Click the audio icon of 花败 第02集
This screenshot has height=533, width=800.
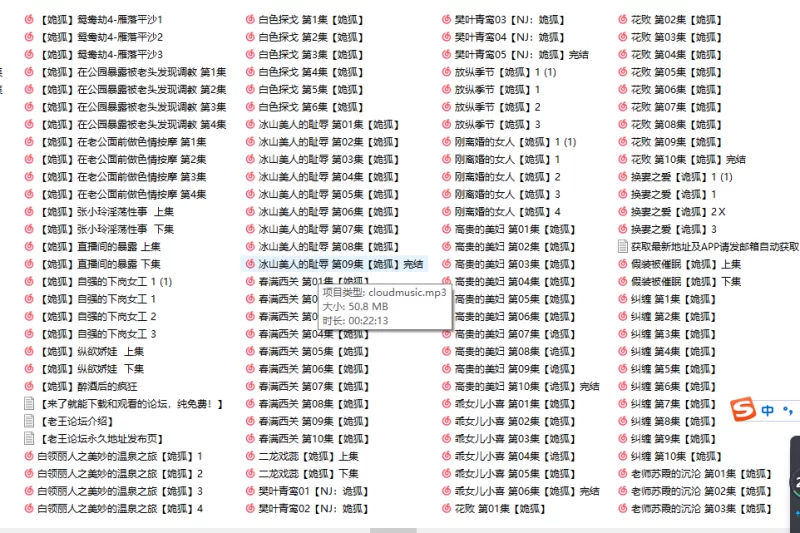coord(622,20)
